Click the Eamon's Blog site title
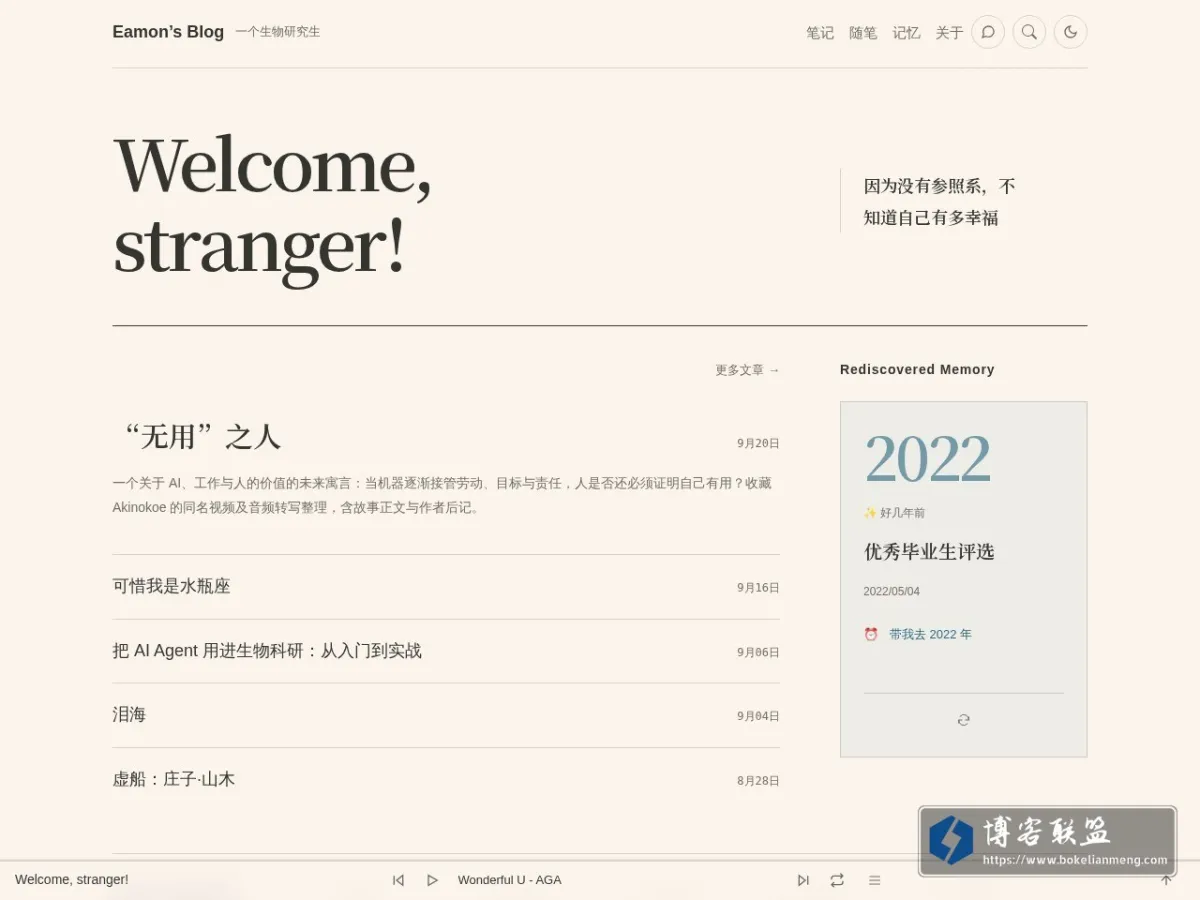 coord(168,32)
